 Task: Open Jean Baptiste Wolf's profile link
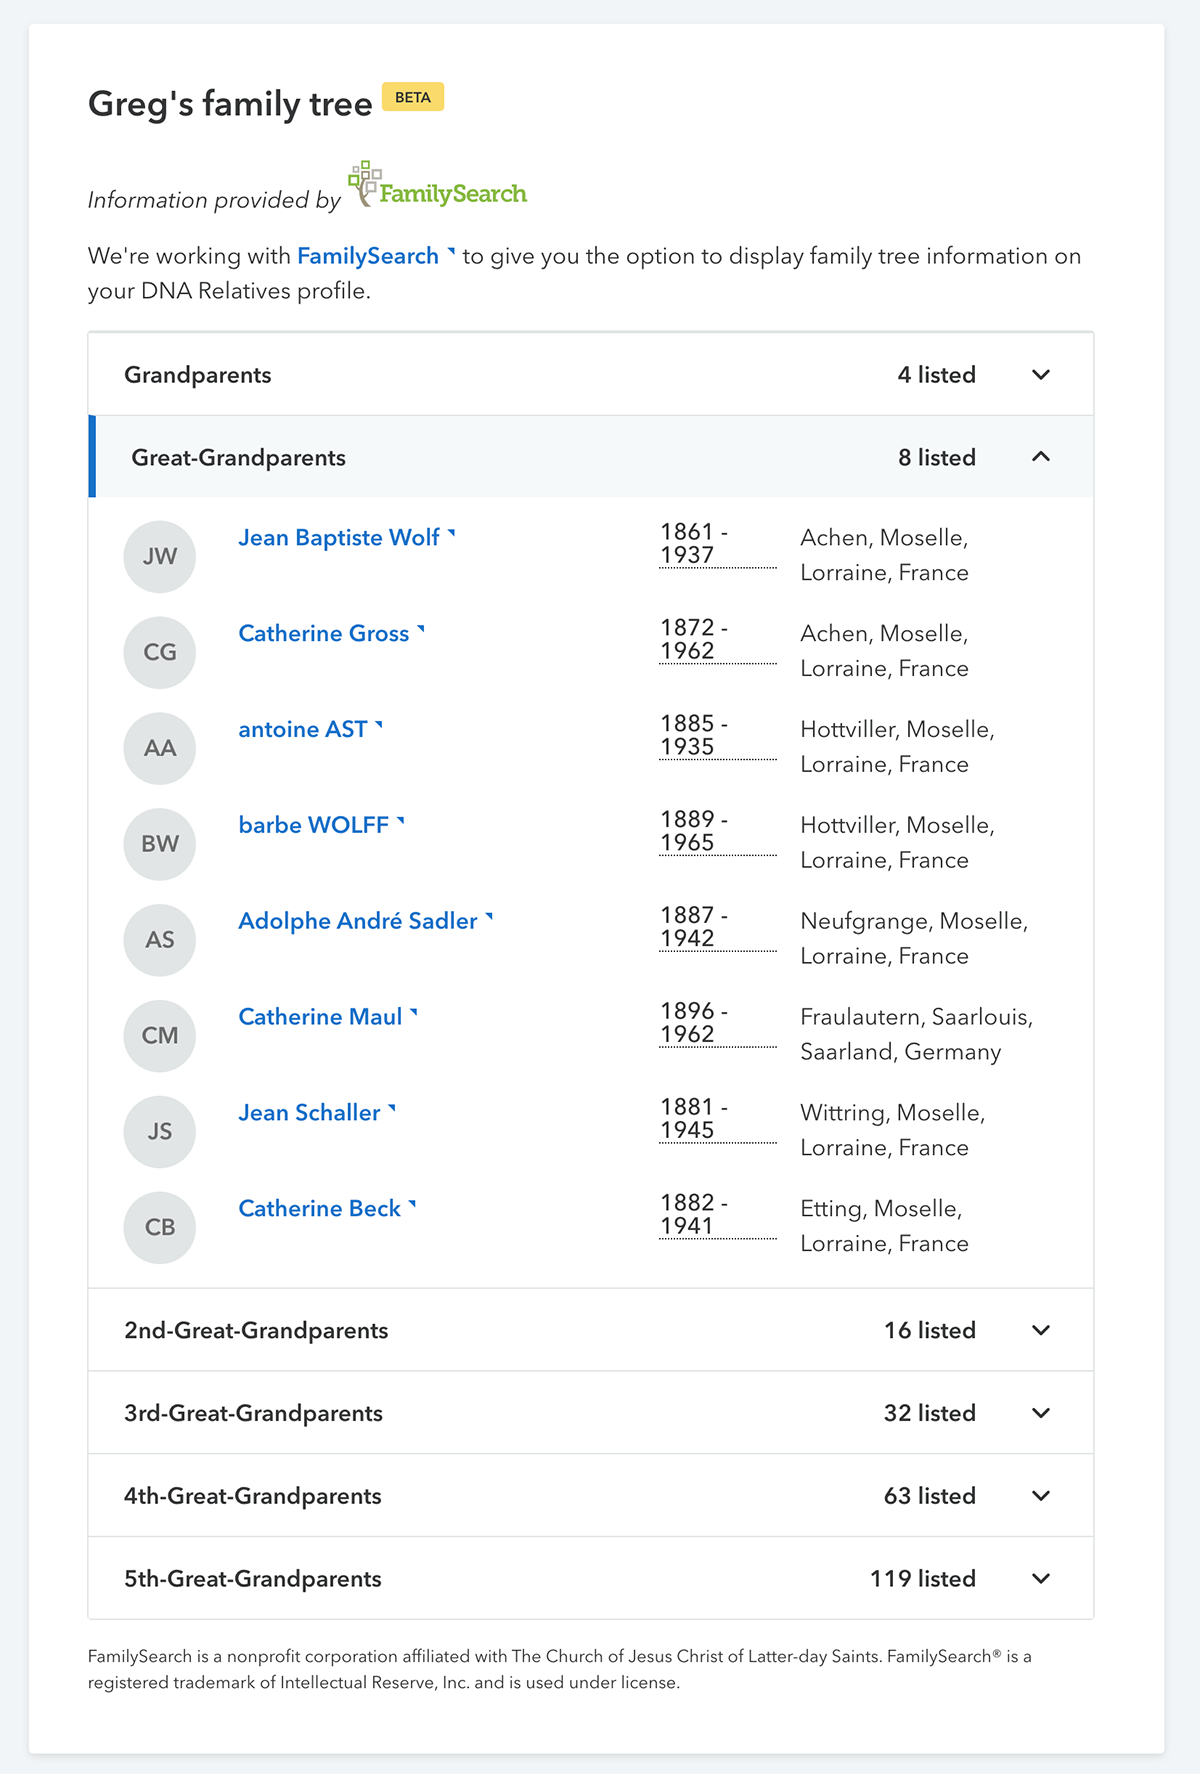click(339, 538)
